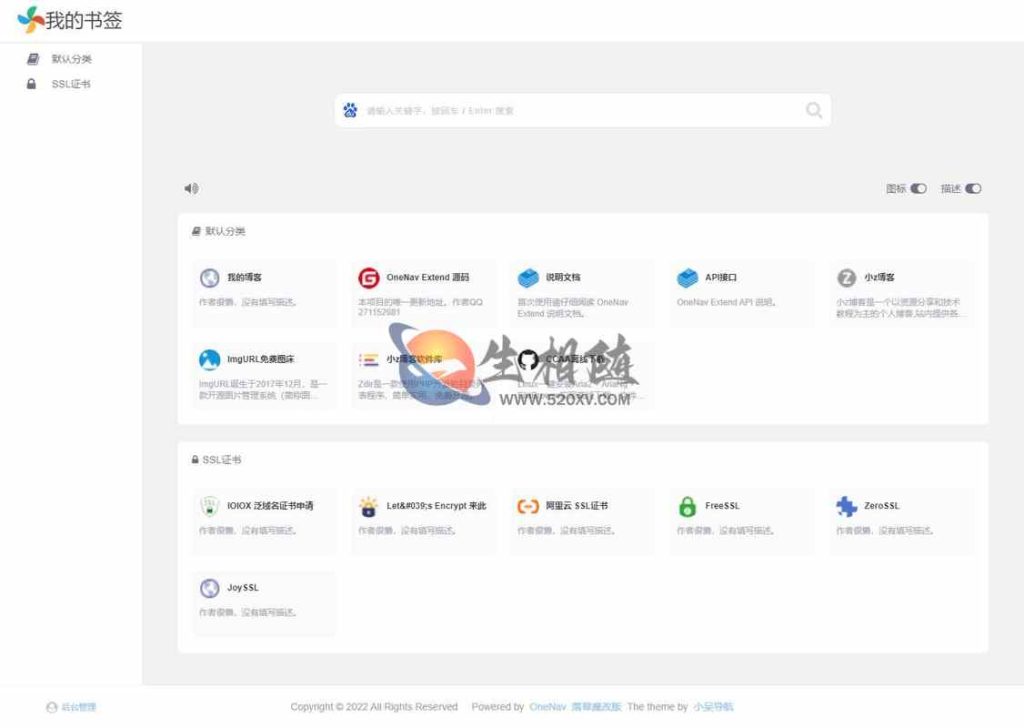The height and width of the screenshot is (728, 1024).
Task: Click the Baidu paw search engine icon
Action: pos(350,111)
